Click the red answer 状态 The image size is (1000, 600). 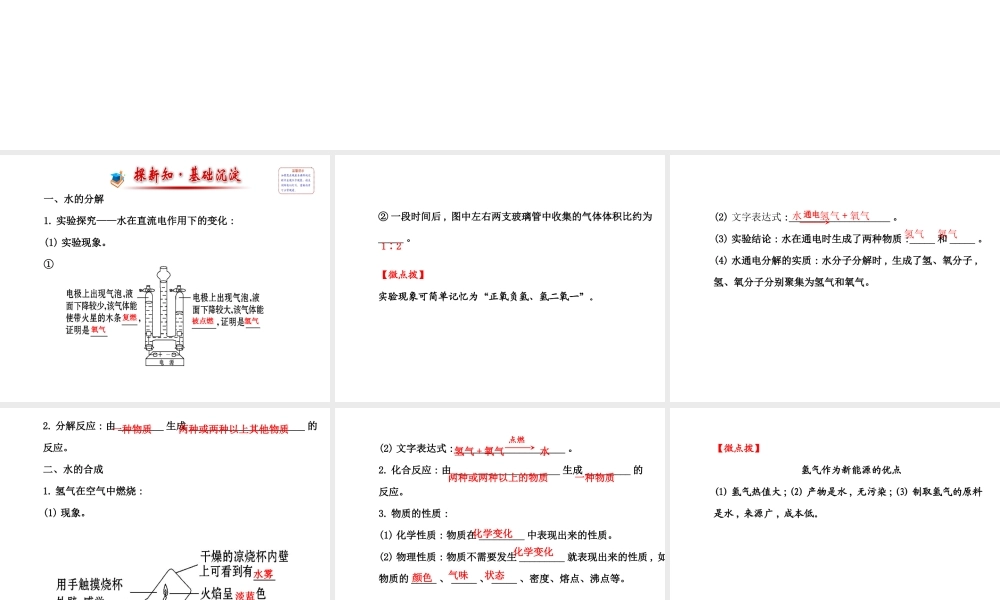click(495, 575)
